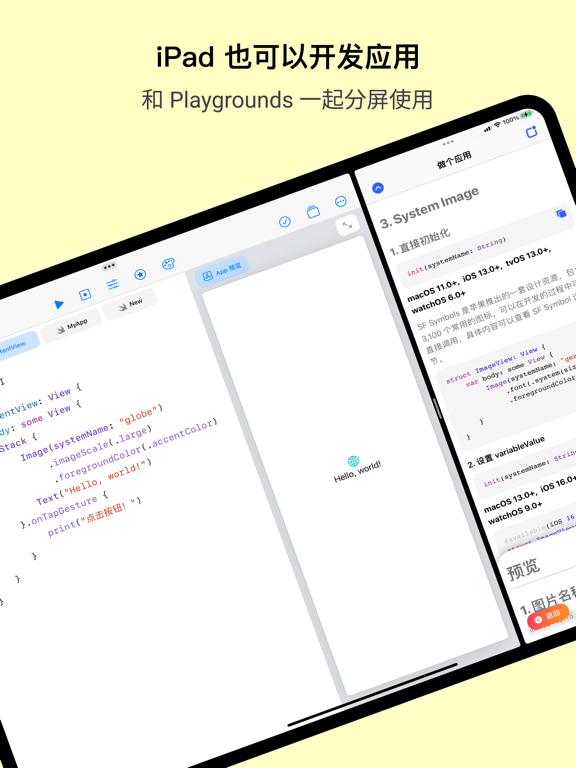This screenshot has height=768, width=576.
Task: Click the battery indicator in status bar
Action: [526, 115]
